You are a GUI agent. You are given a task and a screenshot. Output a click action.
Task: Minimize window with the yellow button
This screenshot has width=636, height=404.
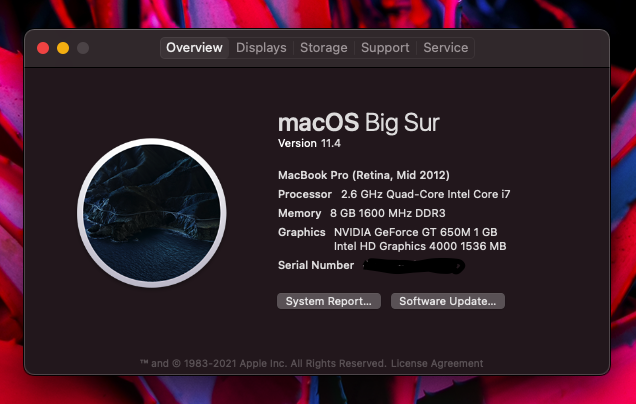[x=63, y=48]
